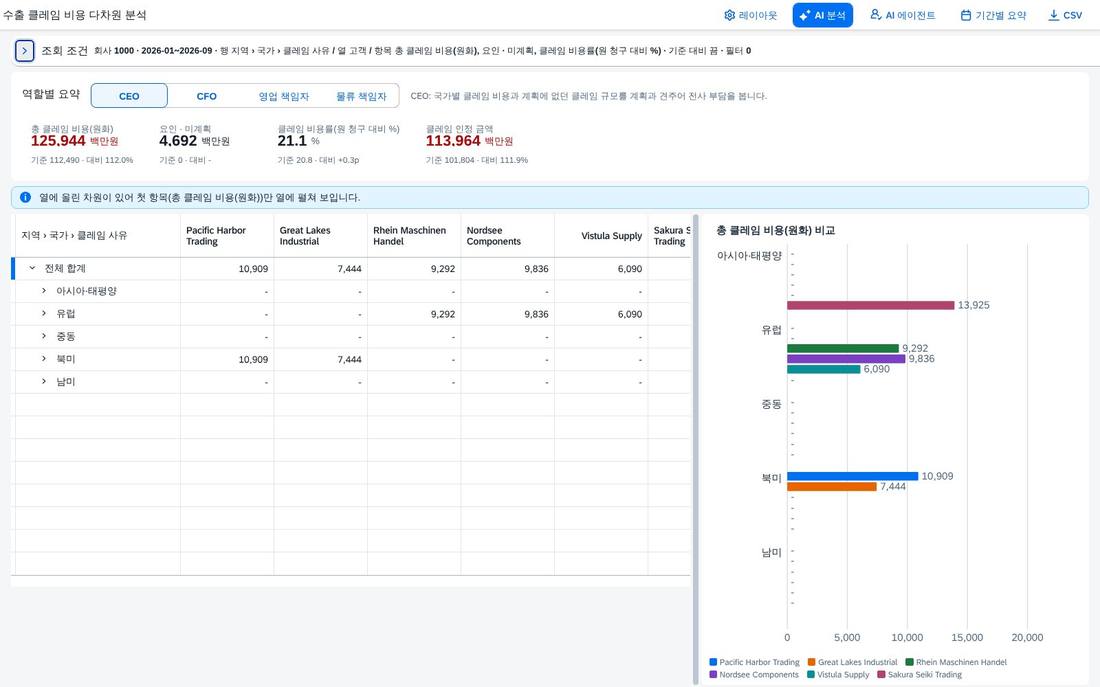
Task: Click the 요인 · 미계획 KPI value 4.692
Action: (178, 141)
